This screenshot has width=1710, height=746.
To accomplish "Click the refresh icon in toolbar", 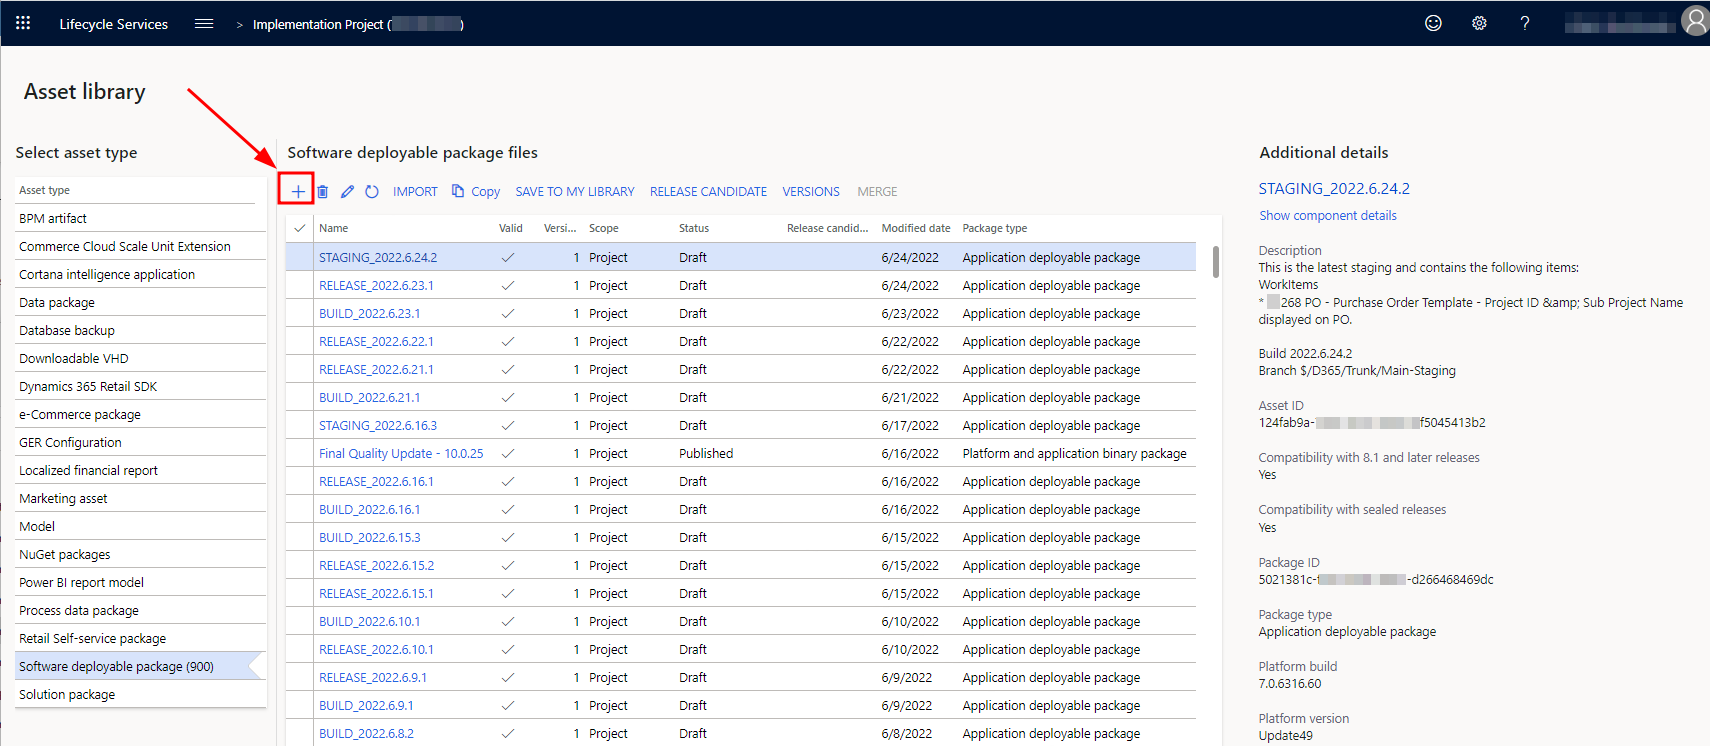I will pyautogui.click(x=372, y=191).
